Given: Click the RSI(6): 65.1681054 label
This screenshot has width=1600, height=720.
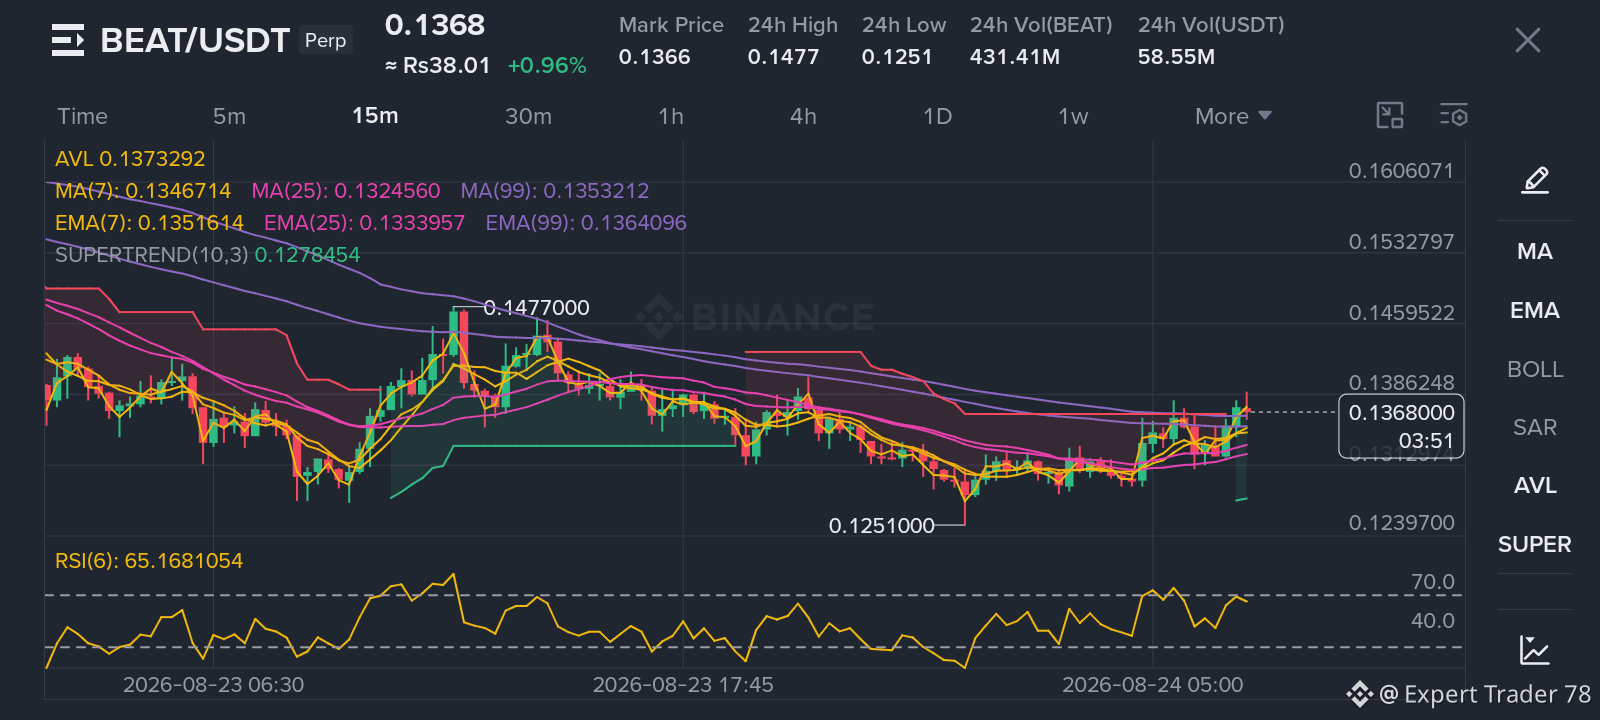Looking at the screenshot, I should click(149, 561).
